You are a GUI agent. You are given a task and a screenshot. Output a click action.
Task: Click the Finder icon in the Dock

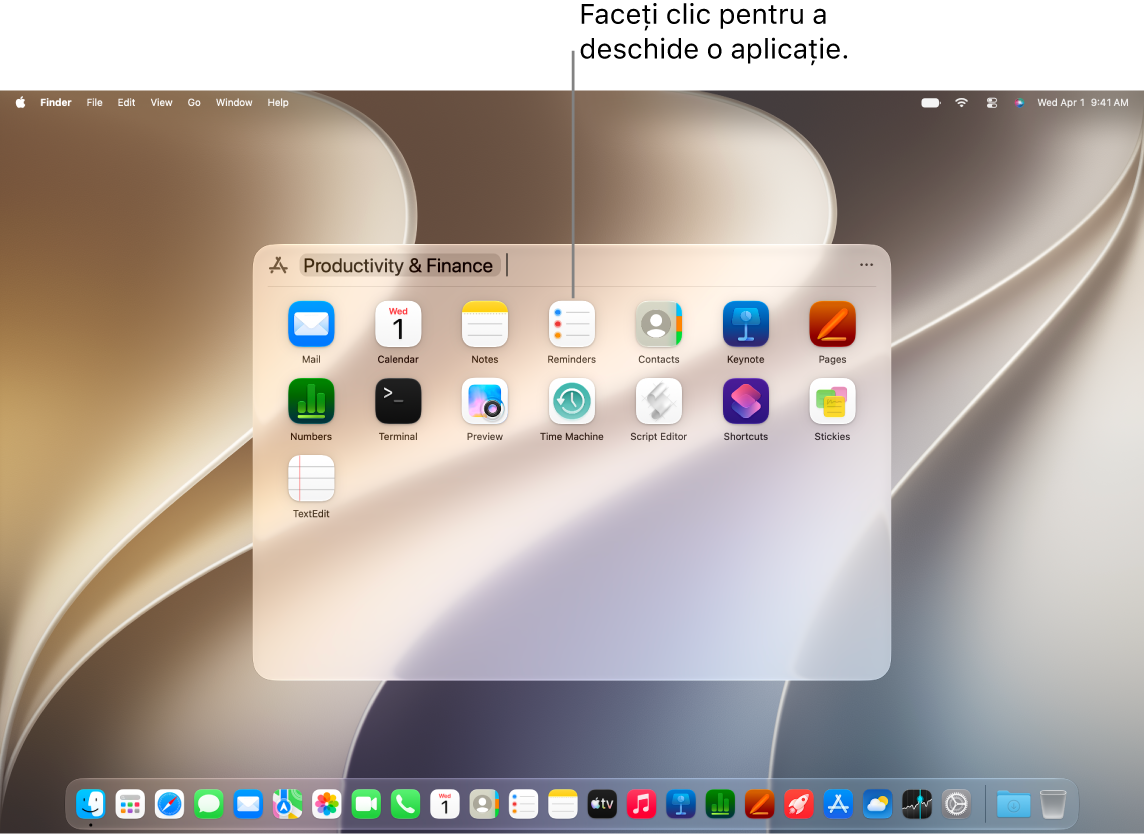click(x=90, y=804)
